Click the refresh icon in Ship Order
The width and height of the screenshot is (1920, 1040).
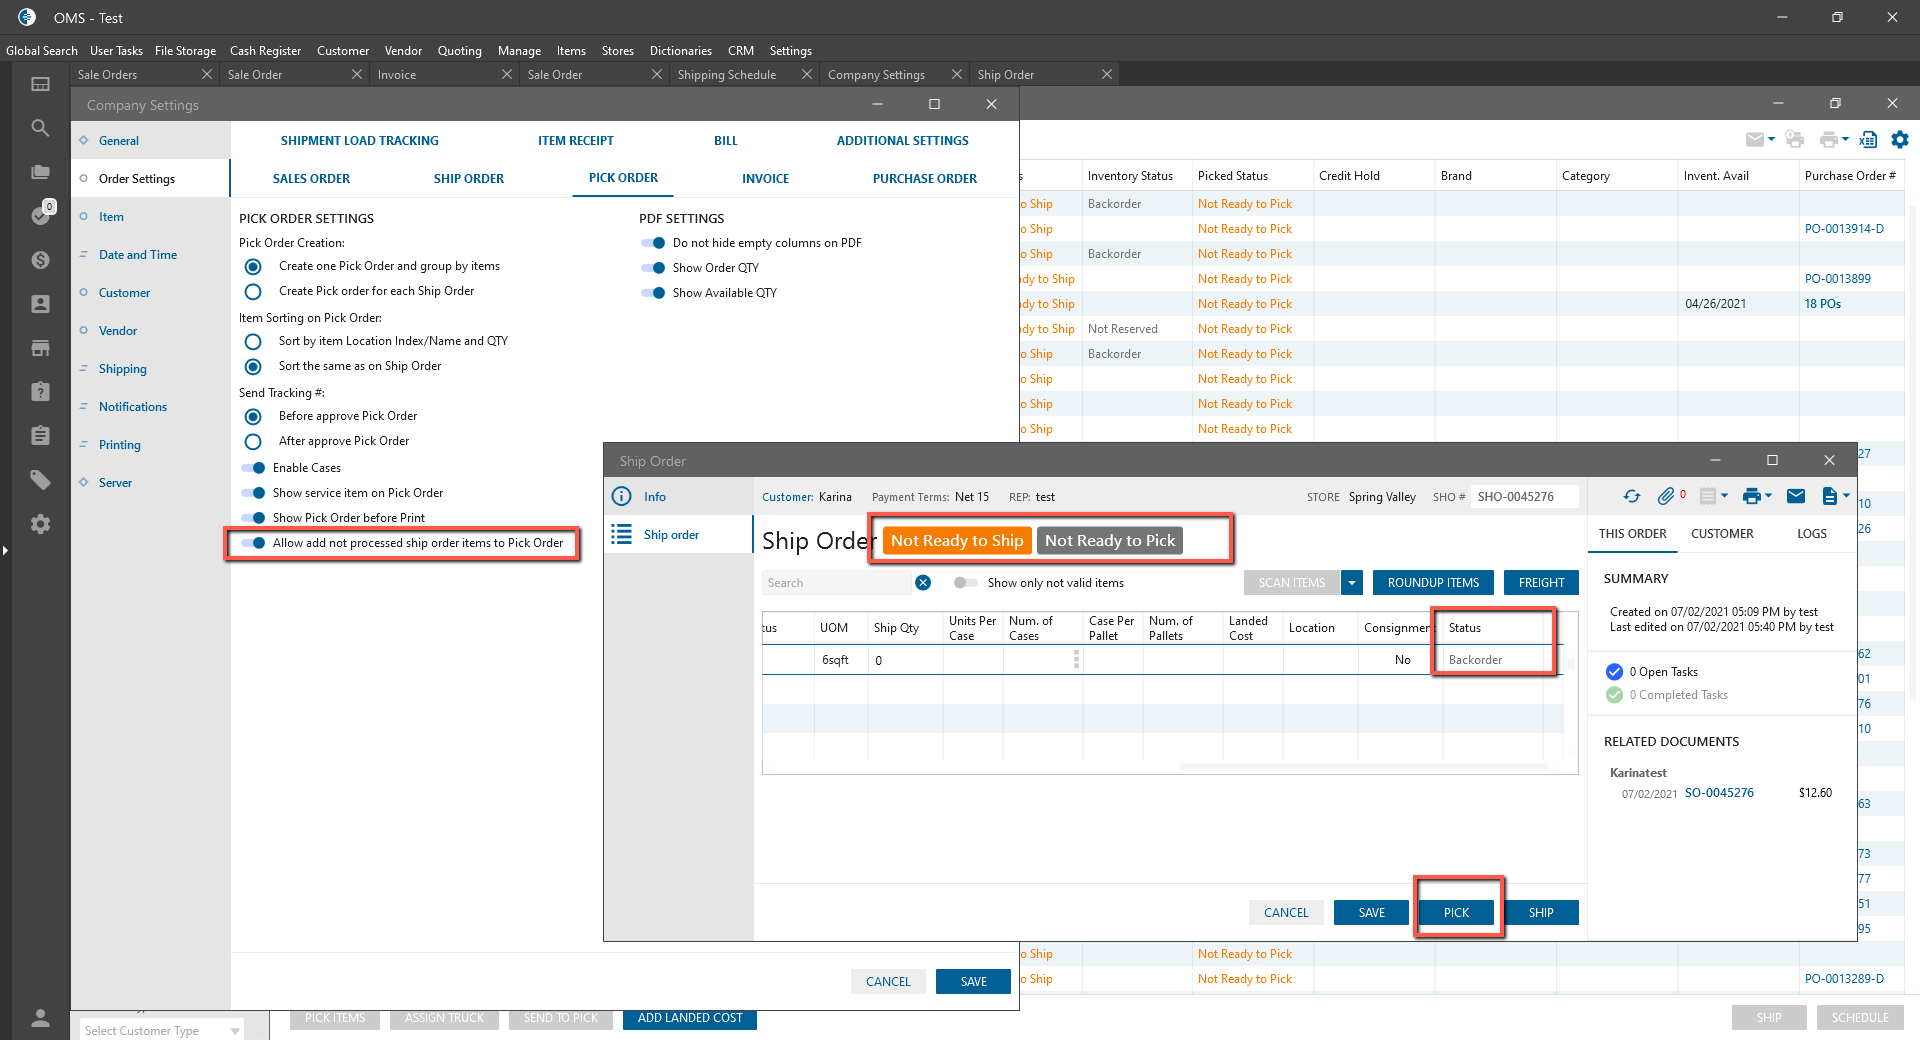pyautogui.click(x=1632, y=496)
